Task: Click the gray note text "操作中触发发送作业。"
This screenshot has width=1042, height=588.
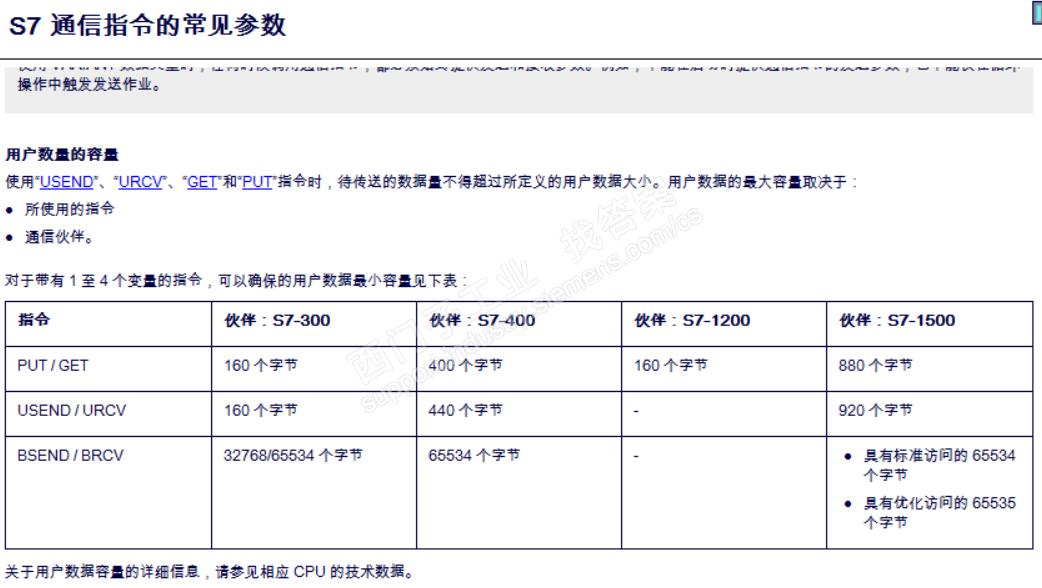Action: point(89,85)
